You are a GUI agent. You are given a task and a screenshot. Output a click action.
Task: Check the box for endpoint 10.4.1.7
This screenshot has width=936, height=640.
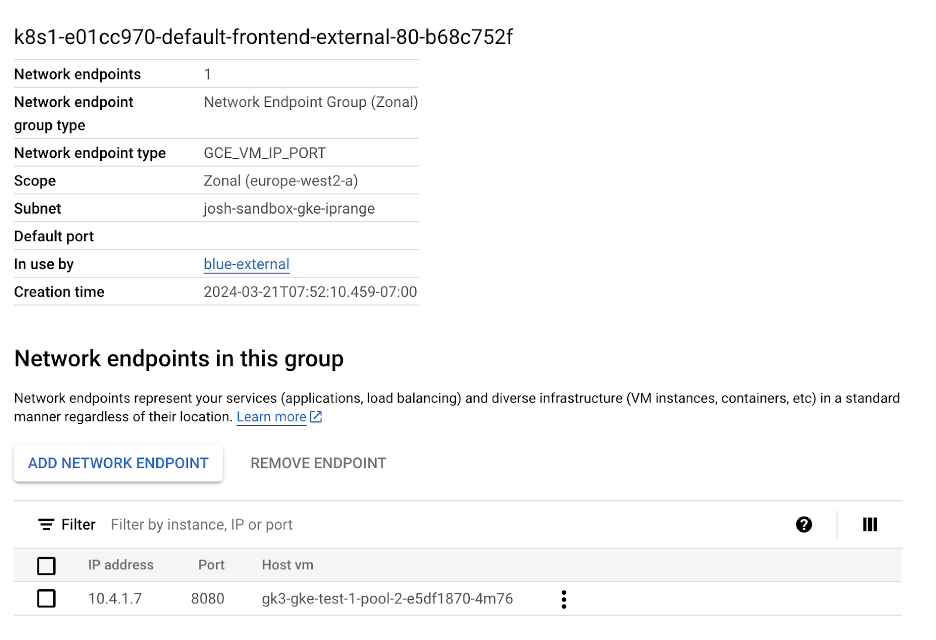coord(46,599)
